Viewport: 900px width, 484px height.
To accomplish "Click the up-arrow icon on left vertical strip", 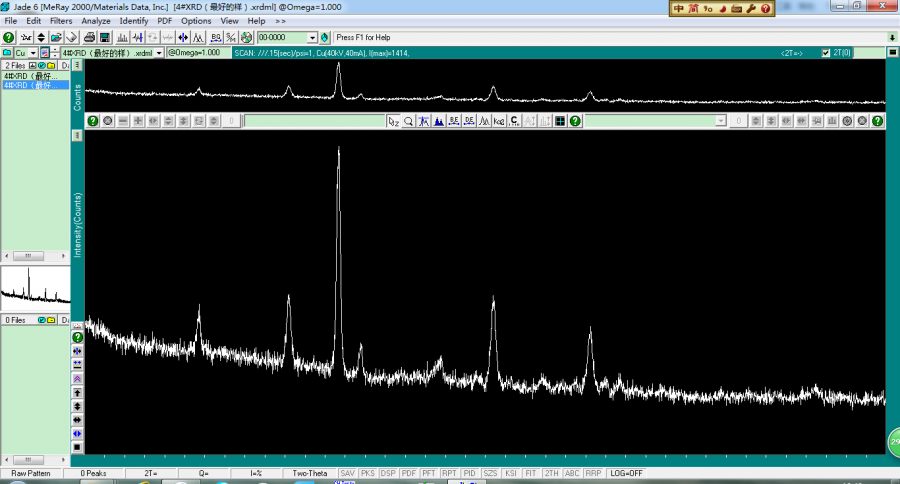I will click(x=77, y=393).
